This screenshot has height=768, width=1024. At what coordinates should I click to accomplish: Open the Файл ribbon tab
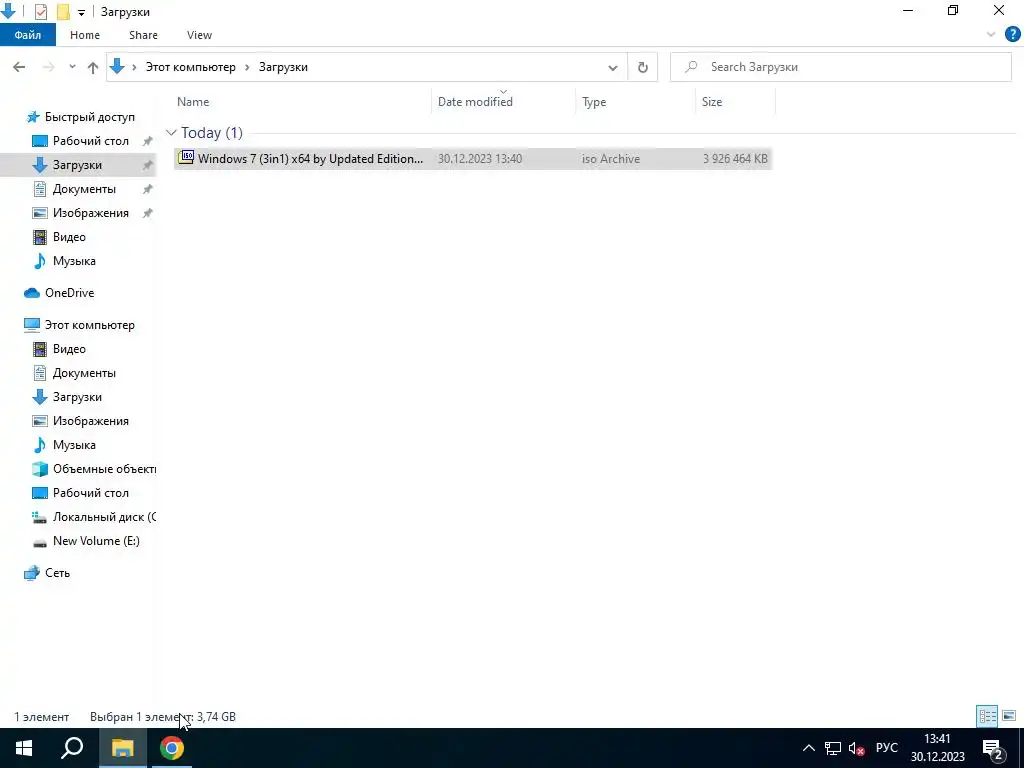tap(27, 35)
